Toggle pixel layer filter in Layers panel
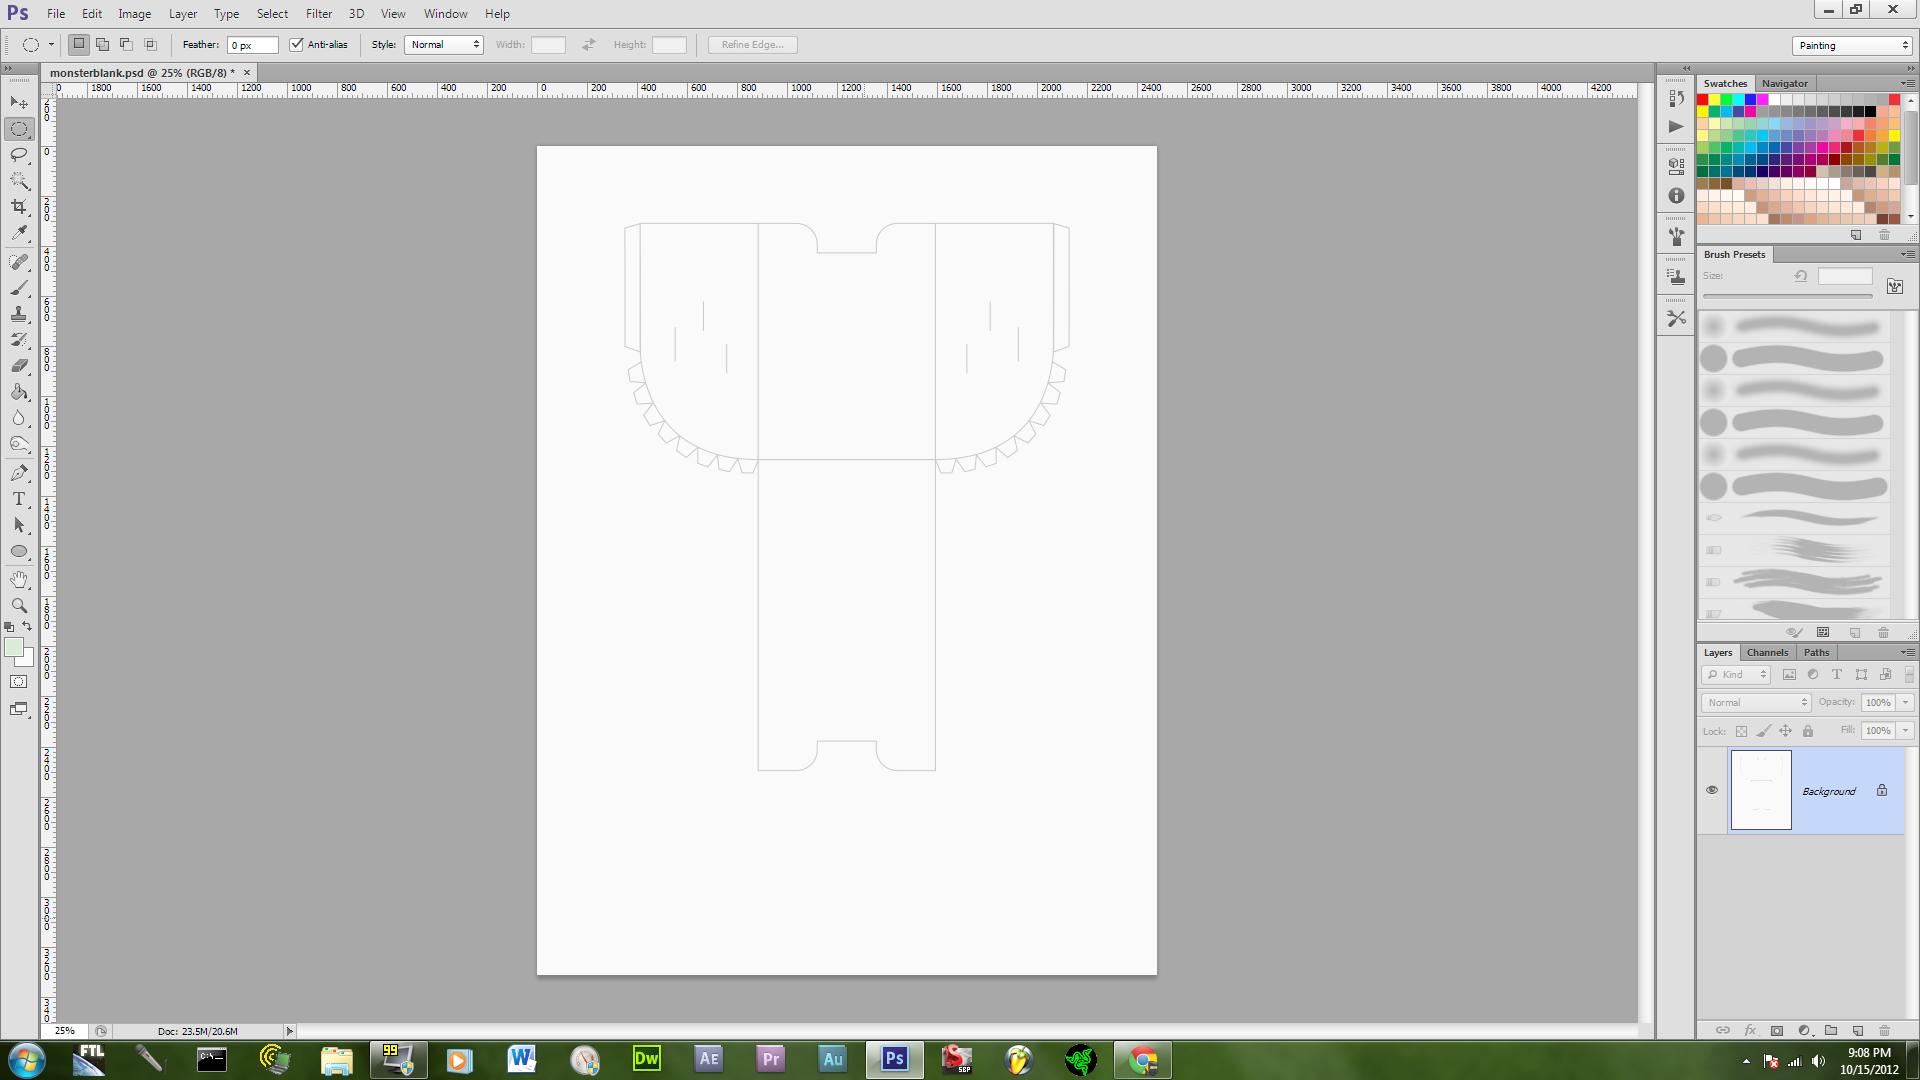 (x=1789, y=675)
